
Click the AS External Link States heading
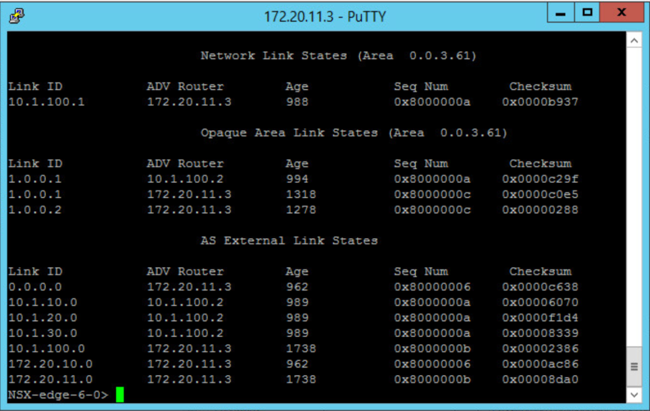click(289, 241)
